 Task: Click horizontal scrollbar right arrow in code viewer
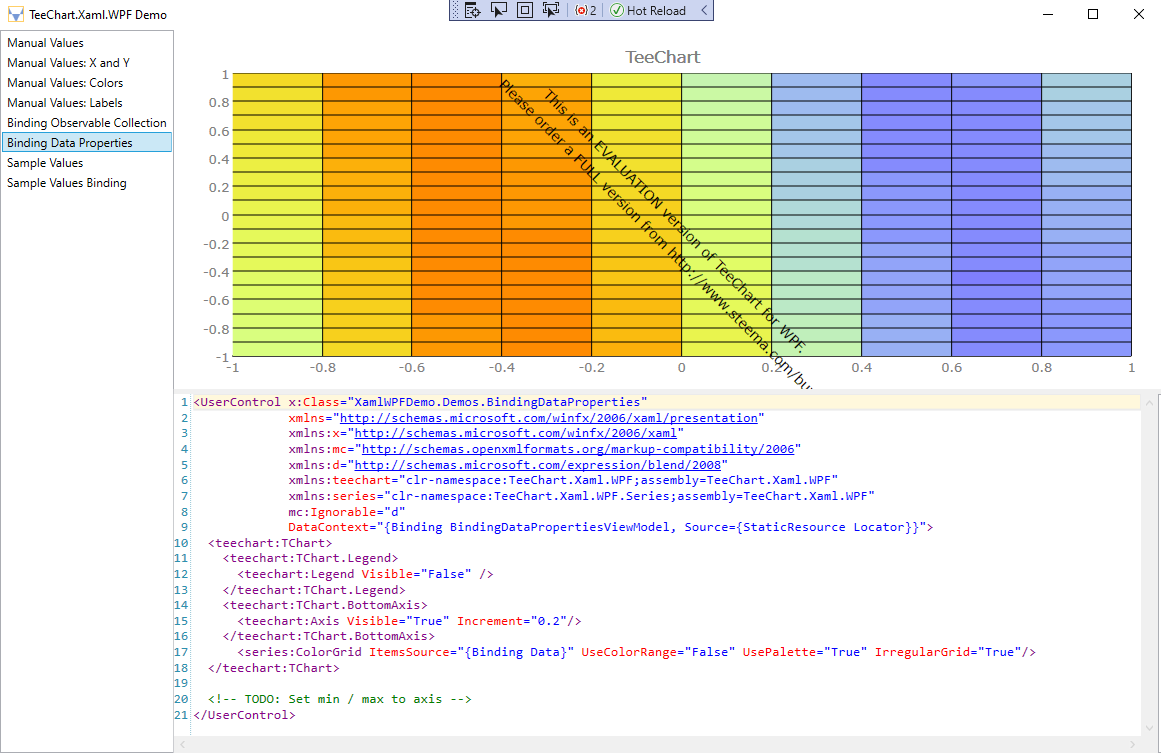tap(1133, 744)
